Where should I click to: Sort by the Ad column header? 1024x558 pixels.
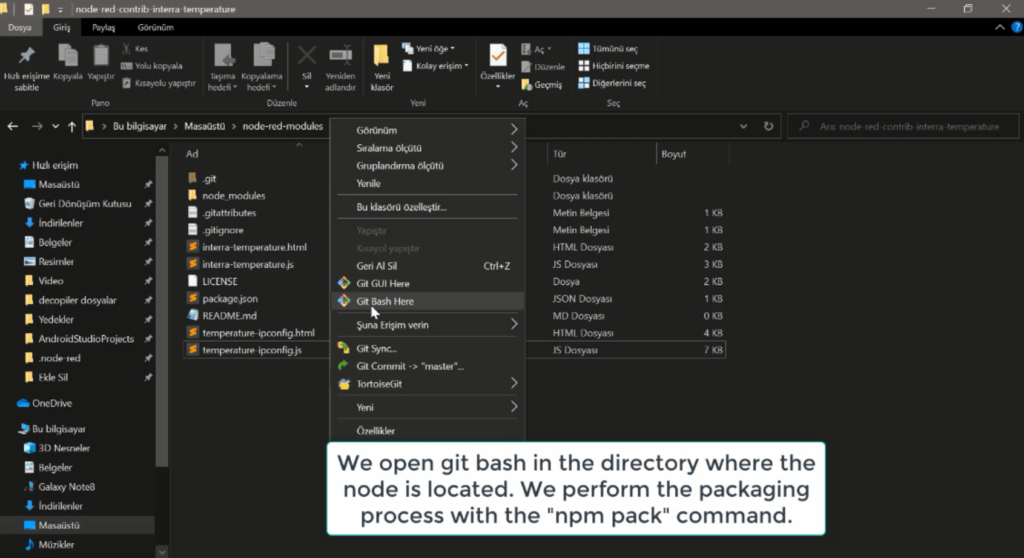[192, 154]
